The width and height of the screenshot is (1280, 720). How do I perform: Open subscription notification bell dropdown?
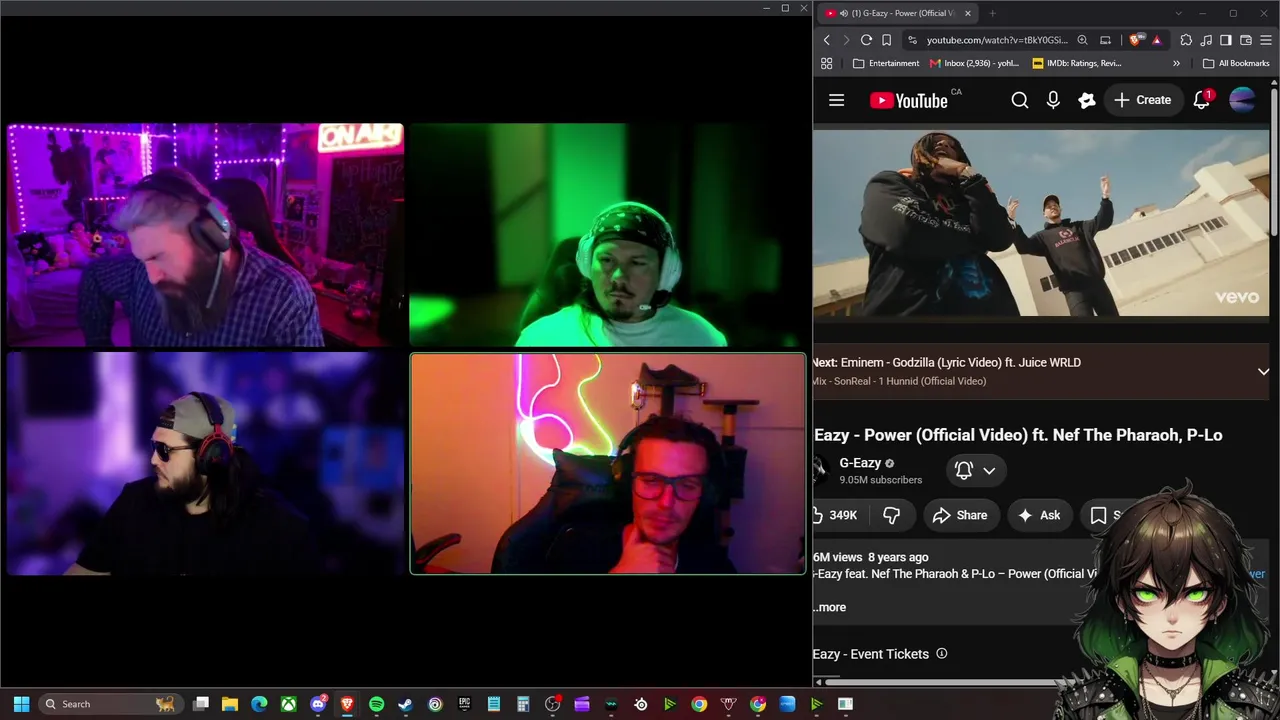tap(975, 470)
